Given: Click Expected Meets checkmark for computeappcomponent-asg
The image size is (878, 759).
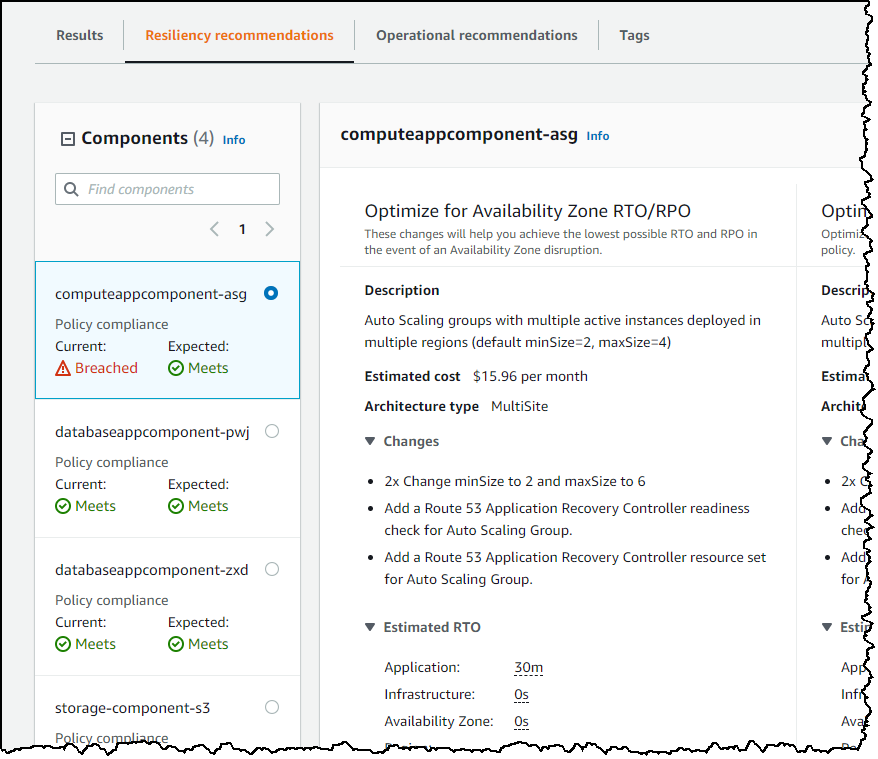Looking at the screenshot, I should point(176,368).
